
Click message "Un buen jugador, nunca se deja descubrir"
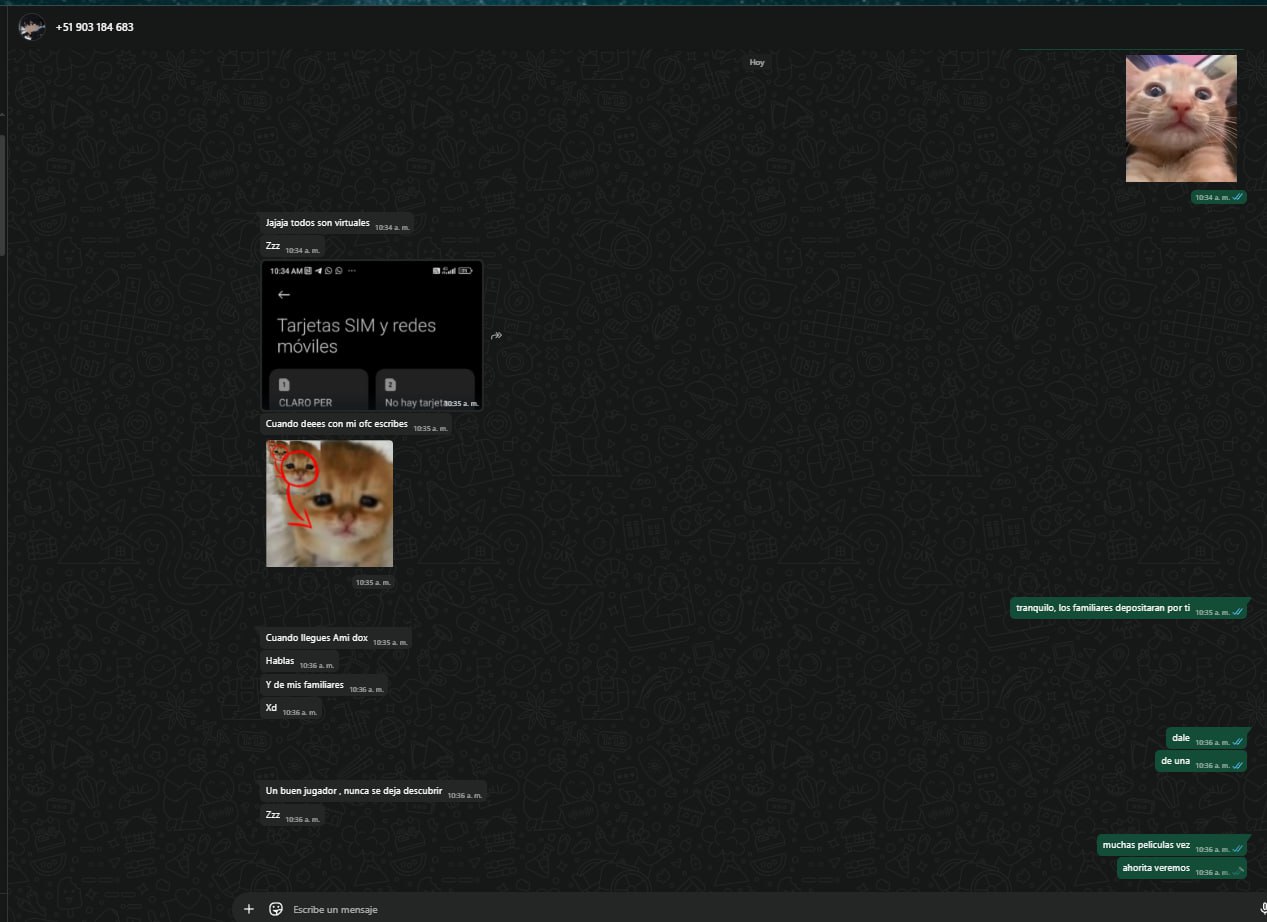(354, 791)
